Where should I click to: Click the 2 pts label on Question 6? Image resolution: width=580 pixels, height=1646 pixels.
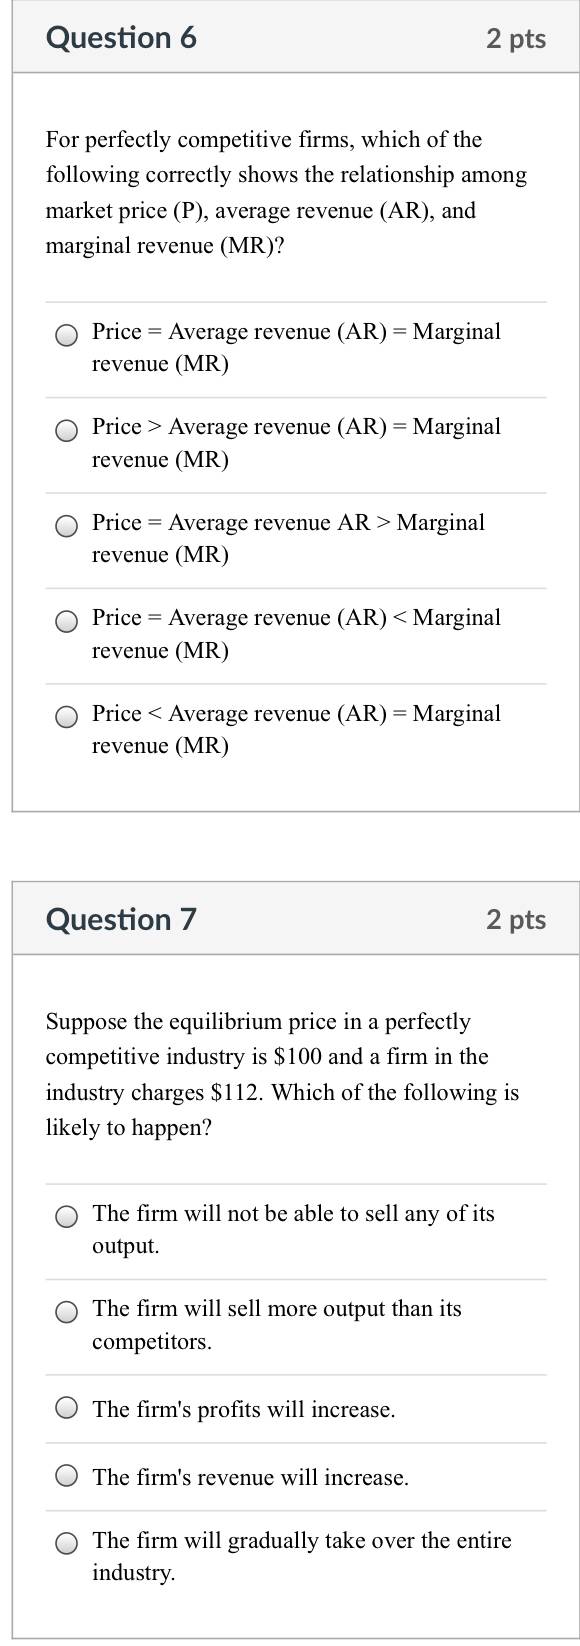point(516,38)
